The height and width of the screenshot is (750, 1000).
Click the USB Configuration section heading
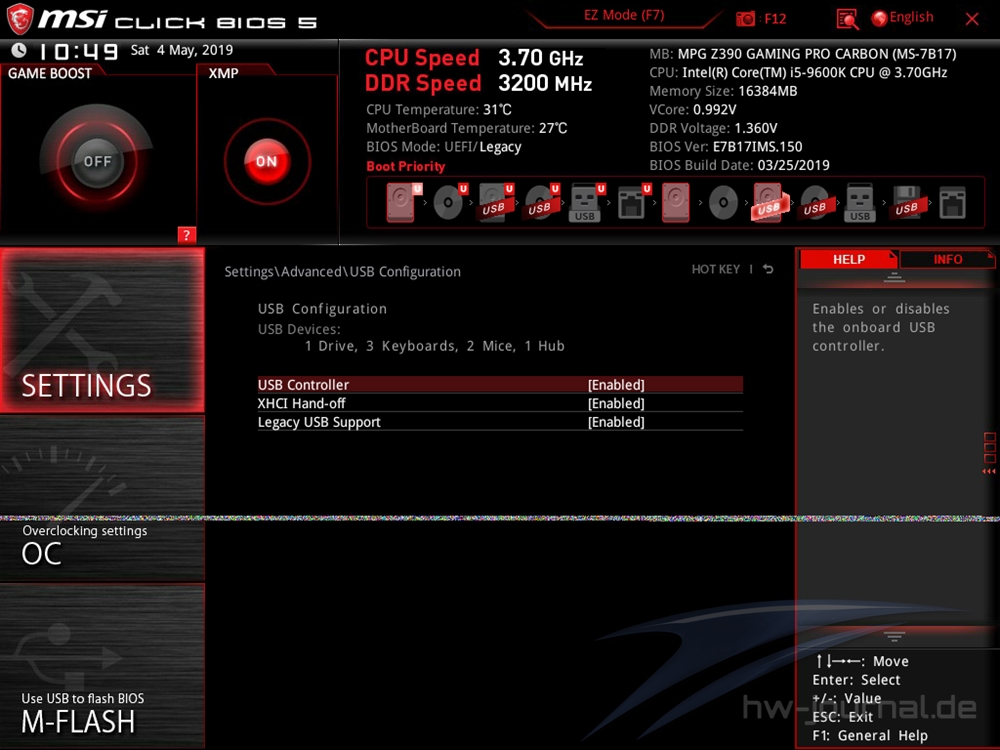(322, 309)
